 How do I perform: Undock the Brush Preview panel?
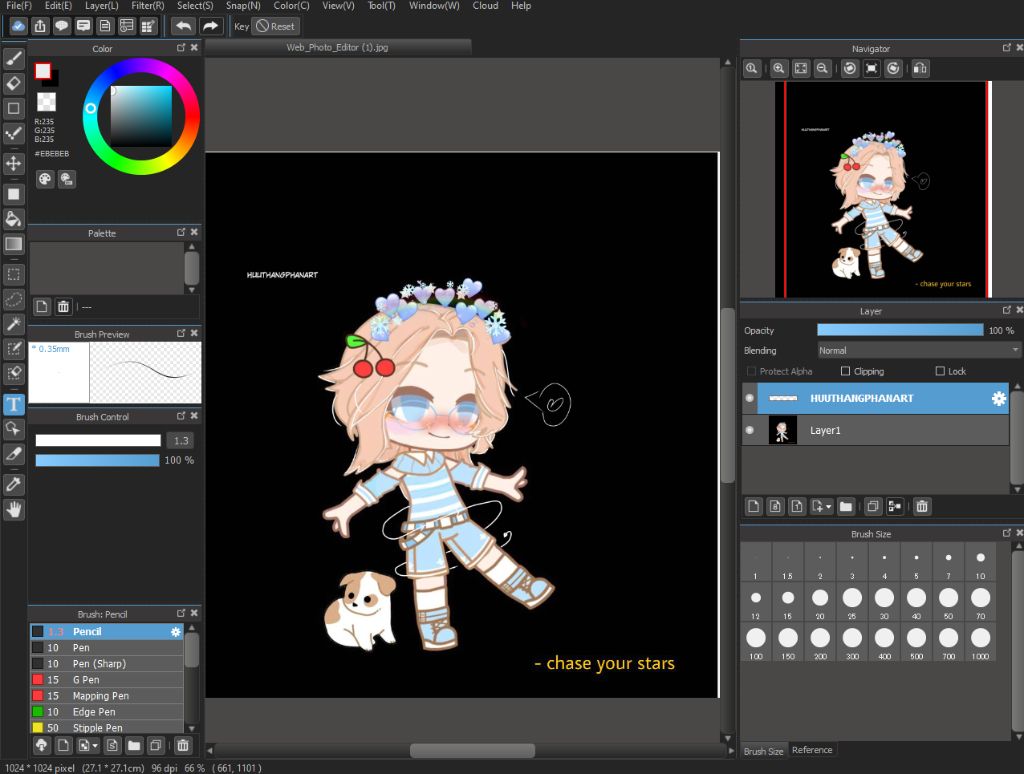coord(182,333)
